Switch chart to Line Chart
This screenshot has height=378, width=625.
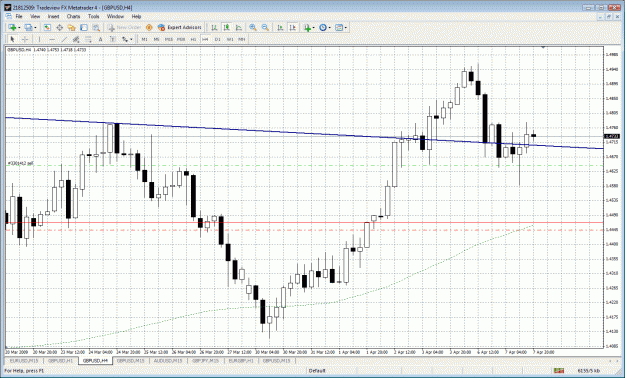point(239,28)
